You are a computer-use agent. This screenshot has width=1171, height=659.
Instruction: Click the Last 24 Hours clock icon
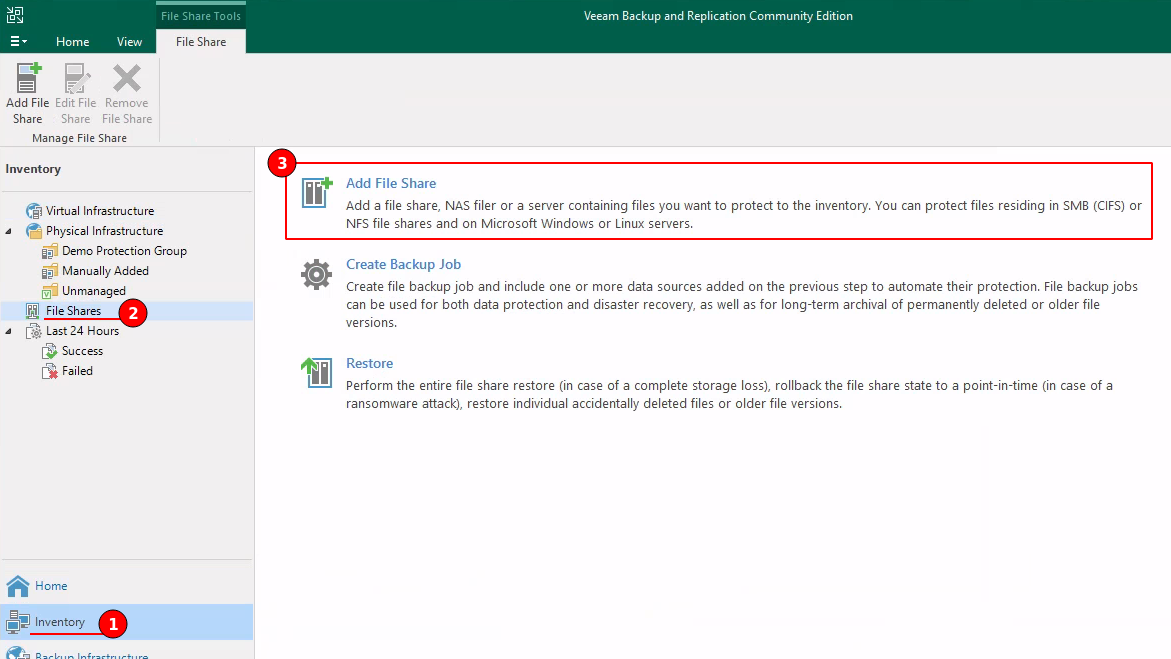point(34,331)
